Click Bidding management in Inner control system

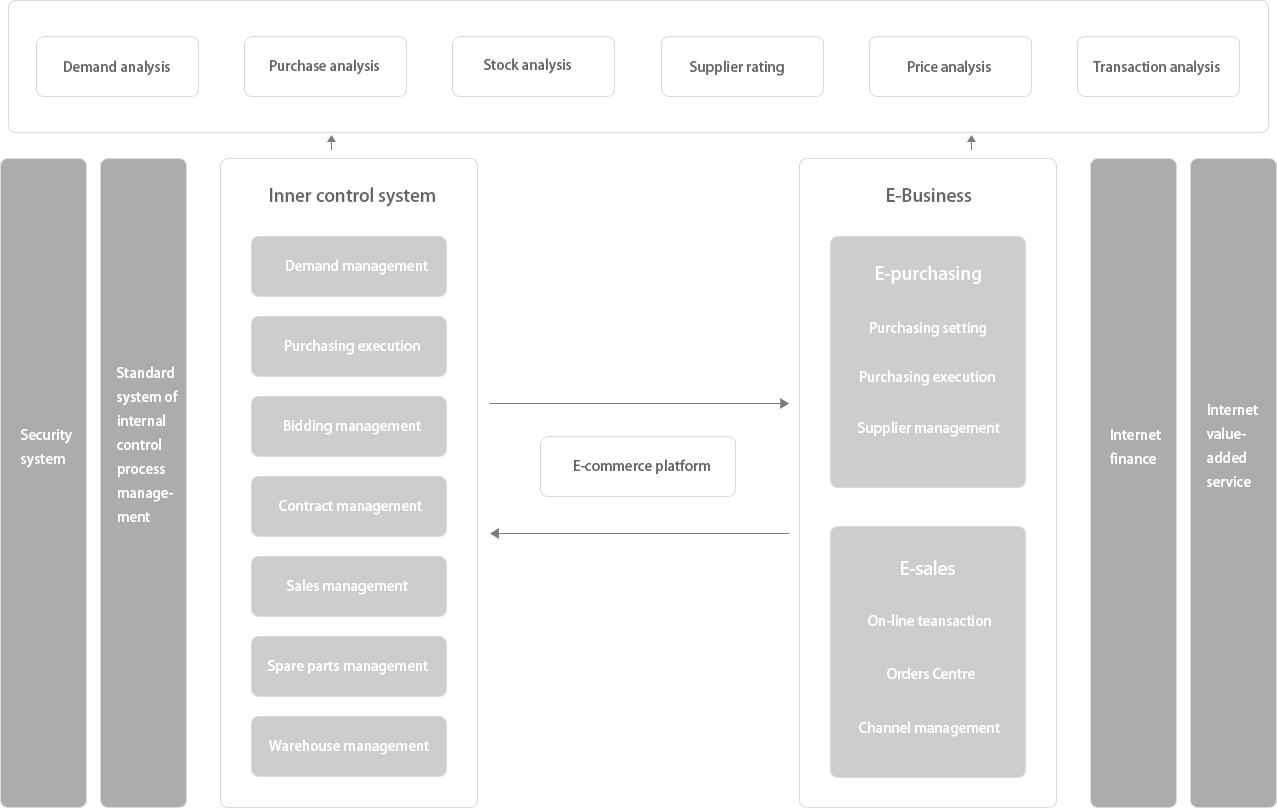[x=349, y=426]
